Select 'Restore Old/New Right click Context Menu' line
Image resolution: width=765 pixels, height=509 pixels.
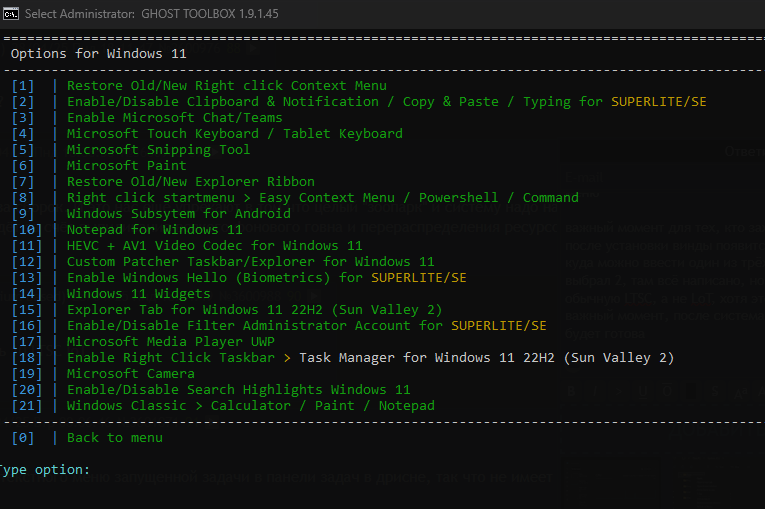(227, 86)
